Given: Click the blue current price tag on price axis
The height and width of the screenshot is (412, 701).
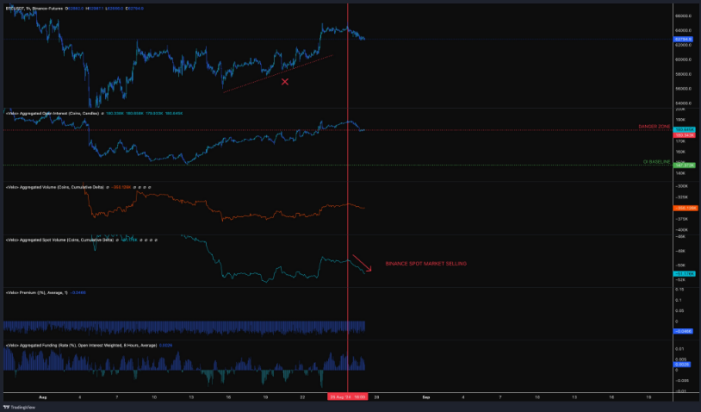Looking at the screenshot, I should point(685,39).
